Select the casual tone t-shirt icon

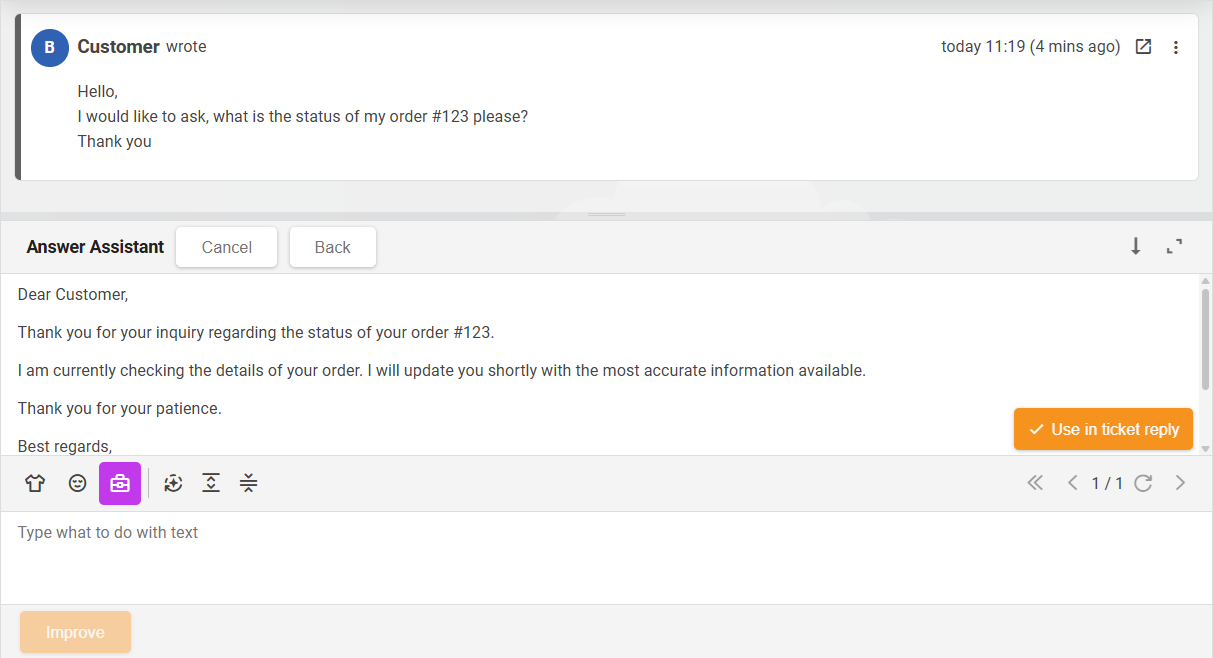click(35, 484)
